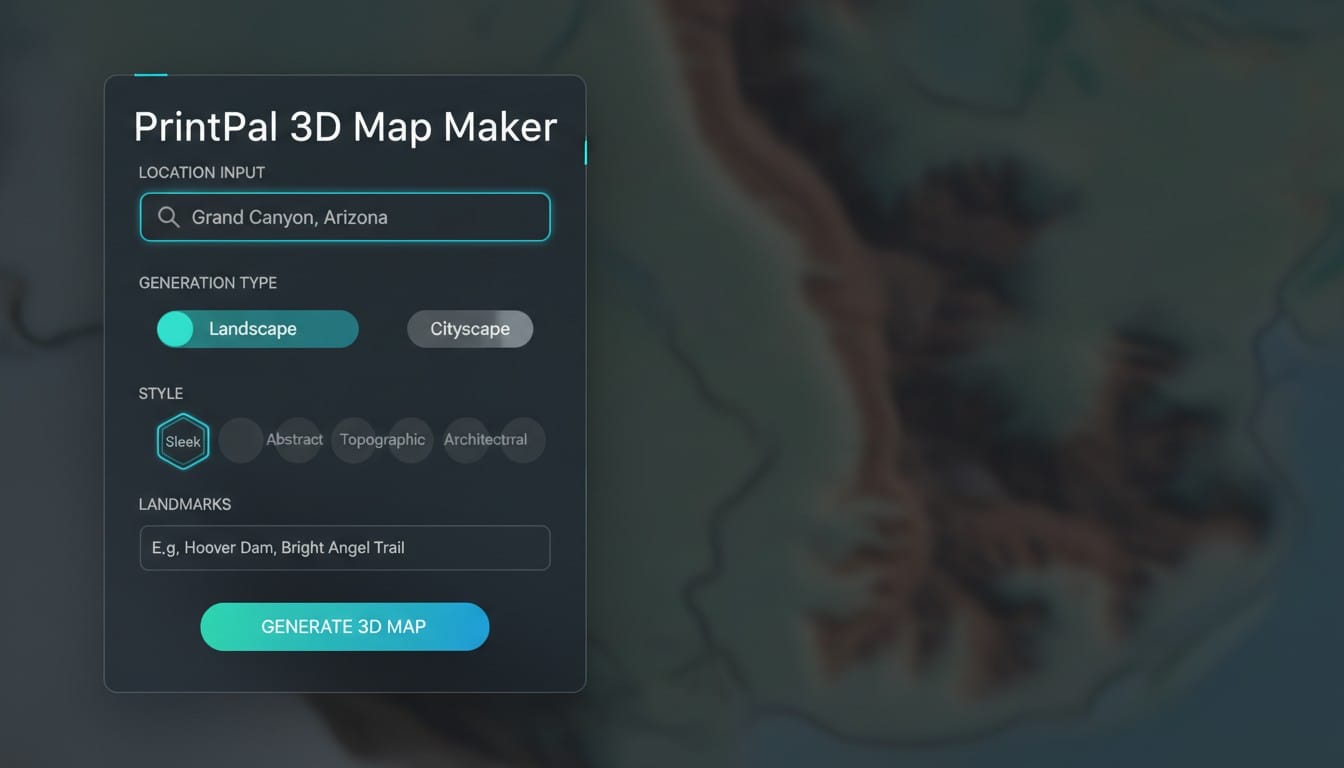Click the search magnifier icon in location field
Viewport: 1344px width, 768px height.
click(x=169, y=217)
